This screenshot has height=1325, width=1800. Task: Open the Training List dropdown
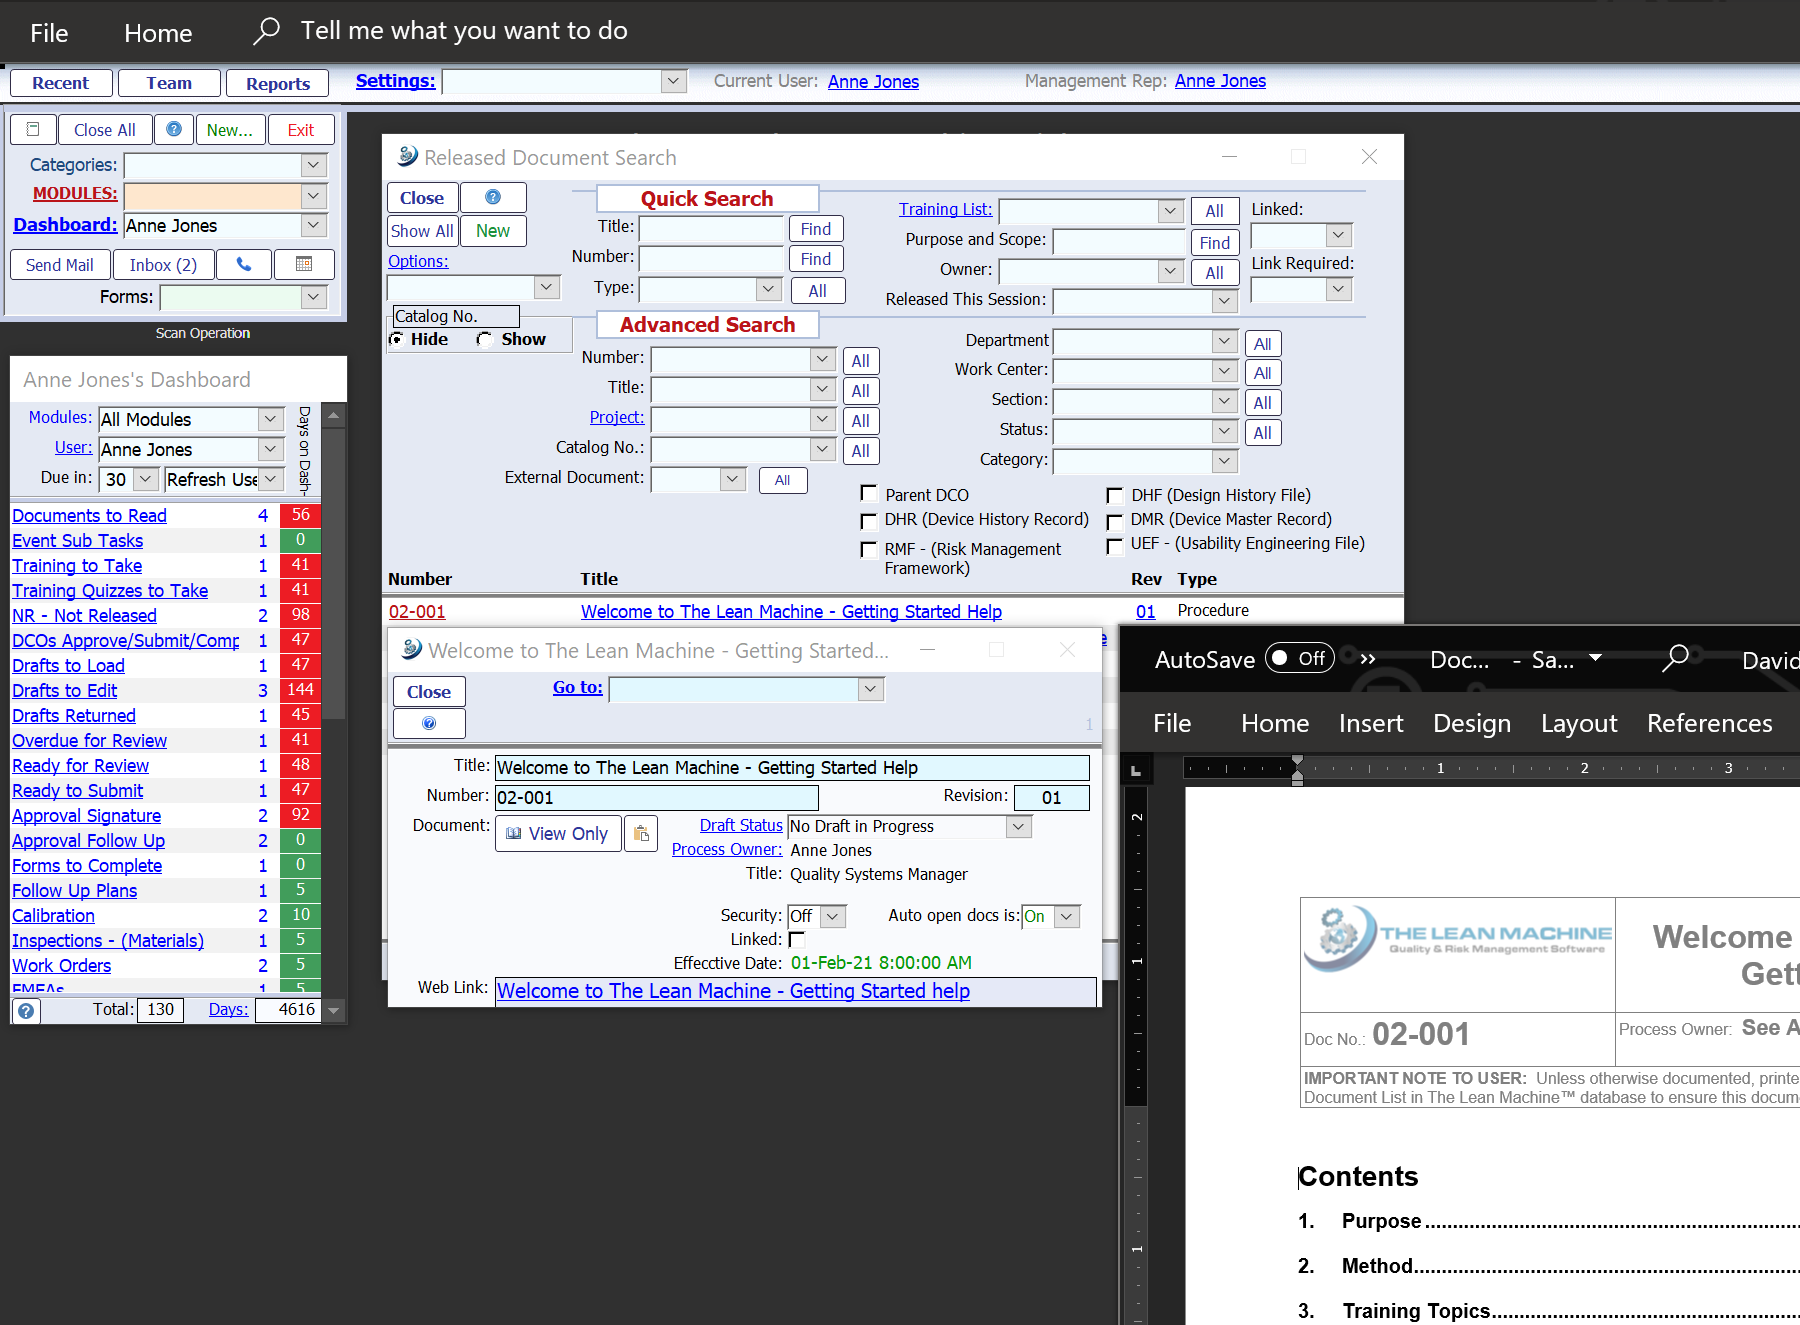[1171, 211]
